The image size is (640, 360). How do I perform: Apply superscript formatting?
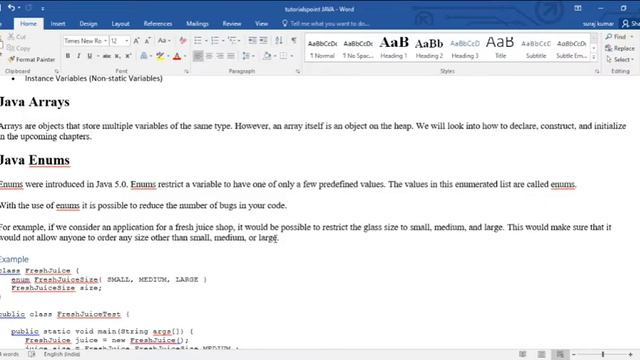pos(128,56)
